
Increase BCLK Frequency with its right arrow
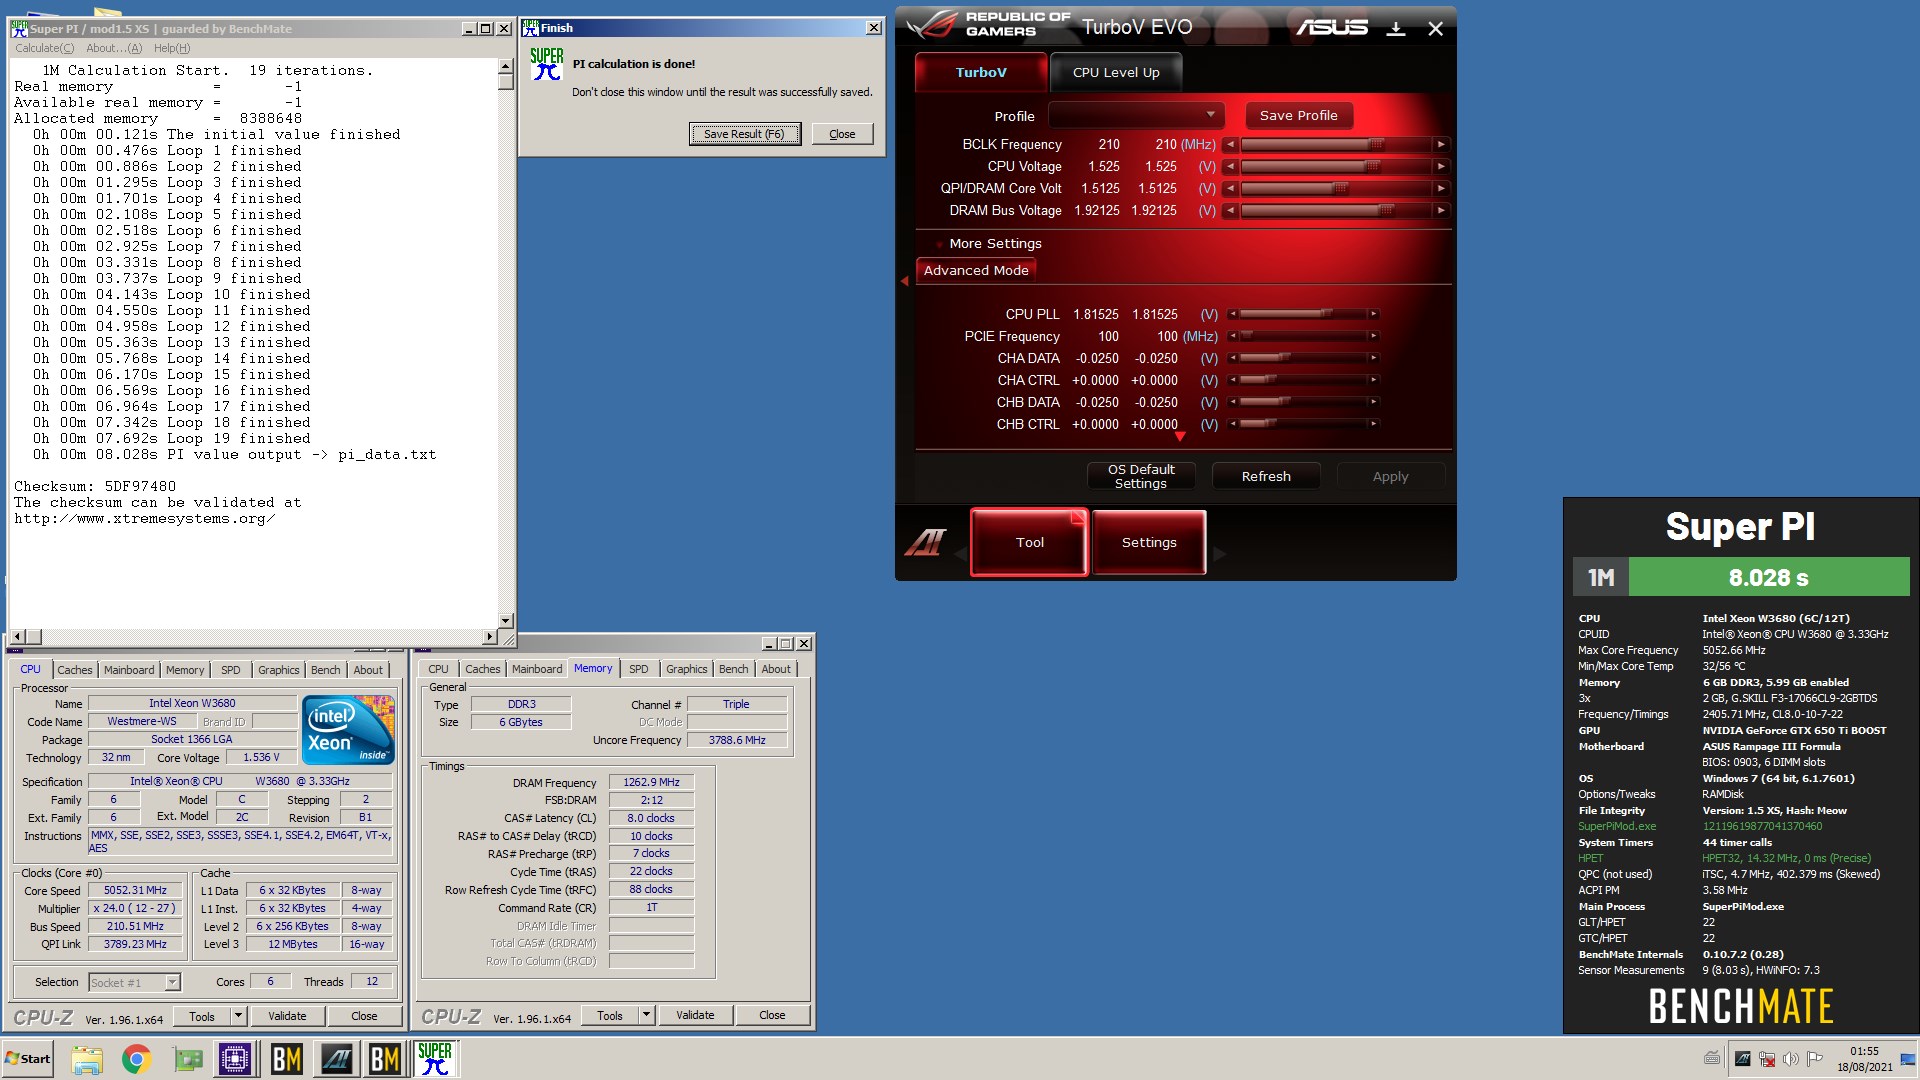tap(1441, 145)
